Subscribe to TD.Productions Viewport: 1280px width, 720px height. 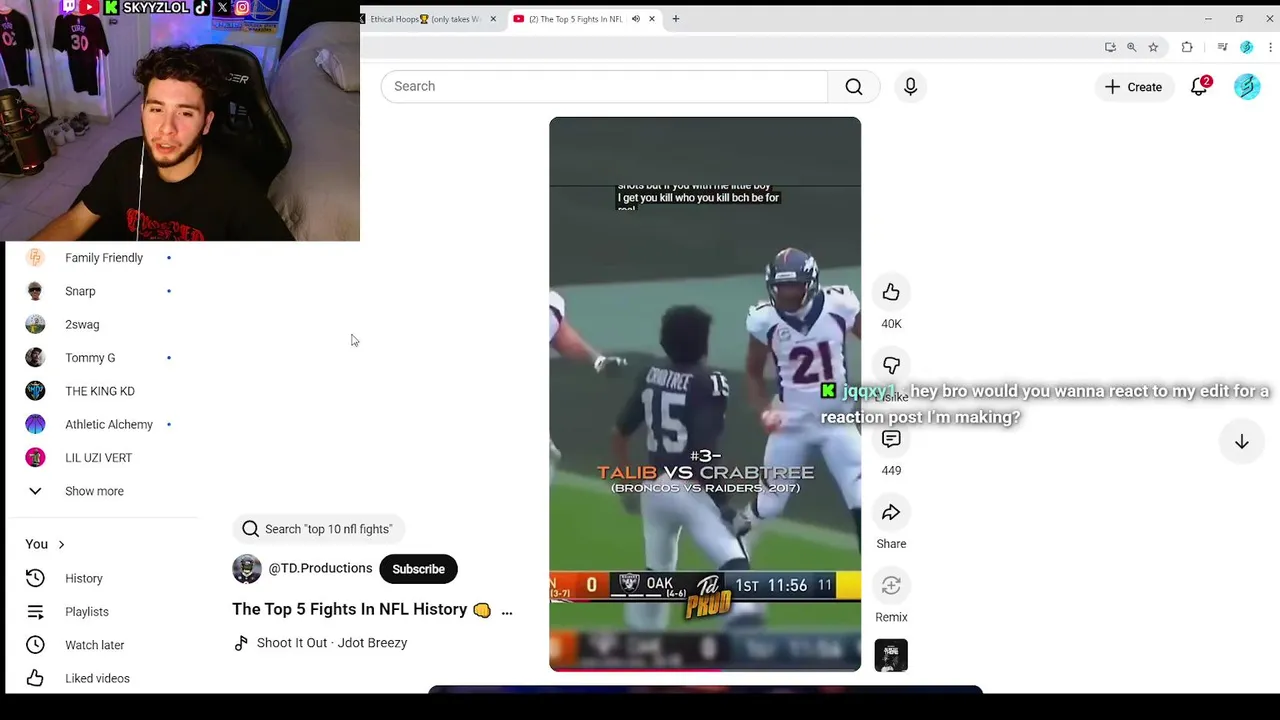pyautogui.click(x=418, y=569)
